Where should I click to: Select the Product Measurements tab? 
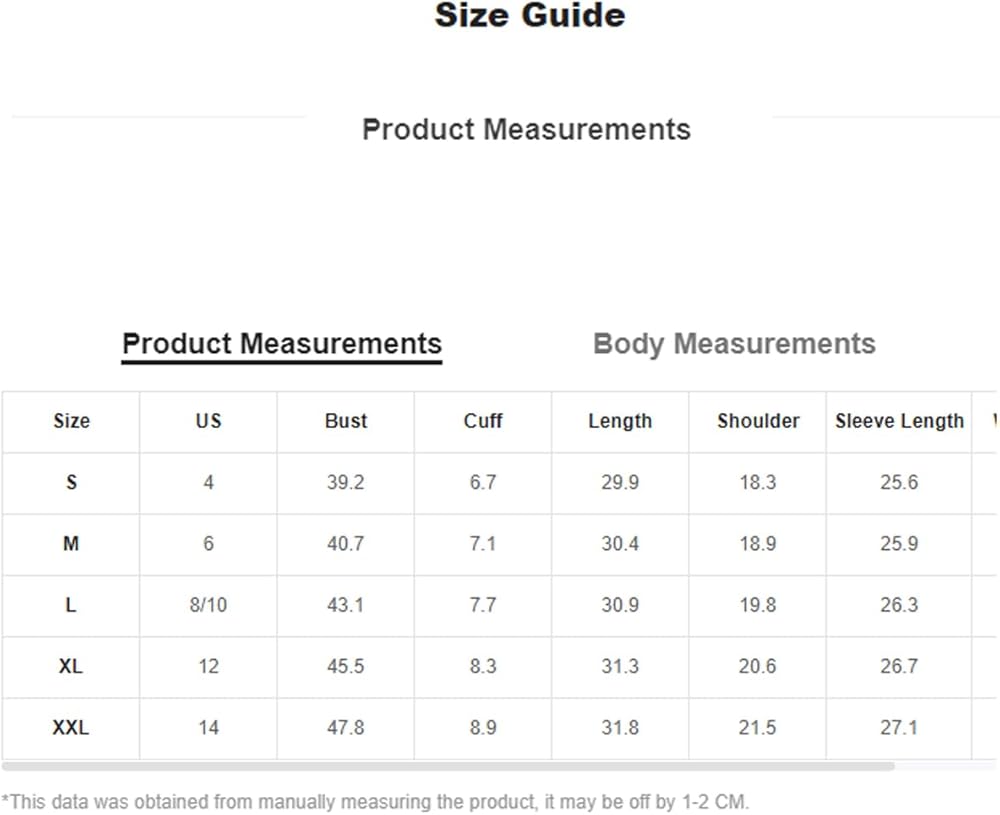pyautogui.click(x=281, y=344)
